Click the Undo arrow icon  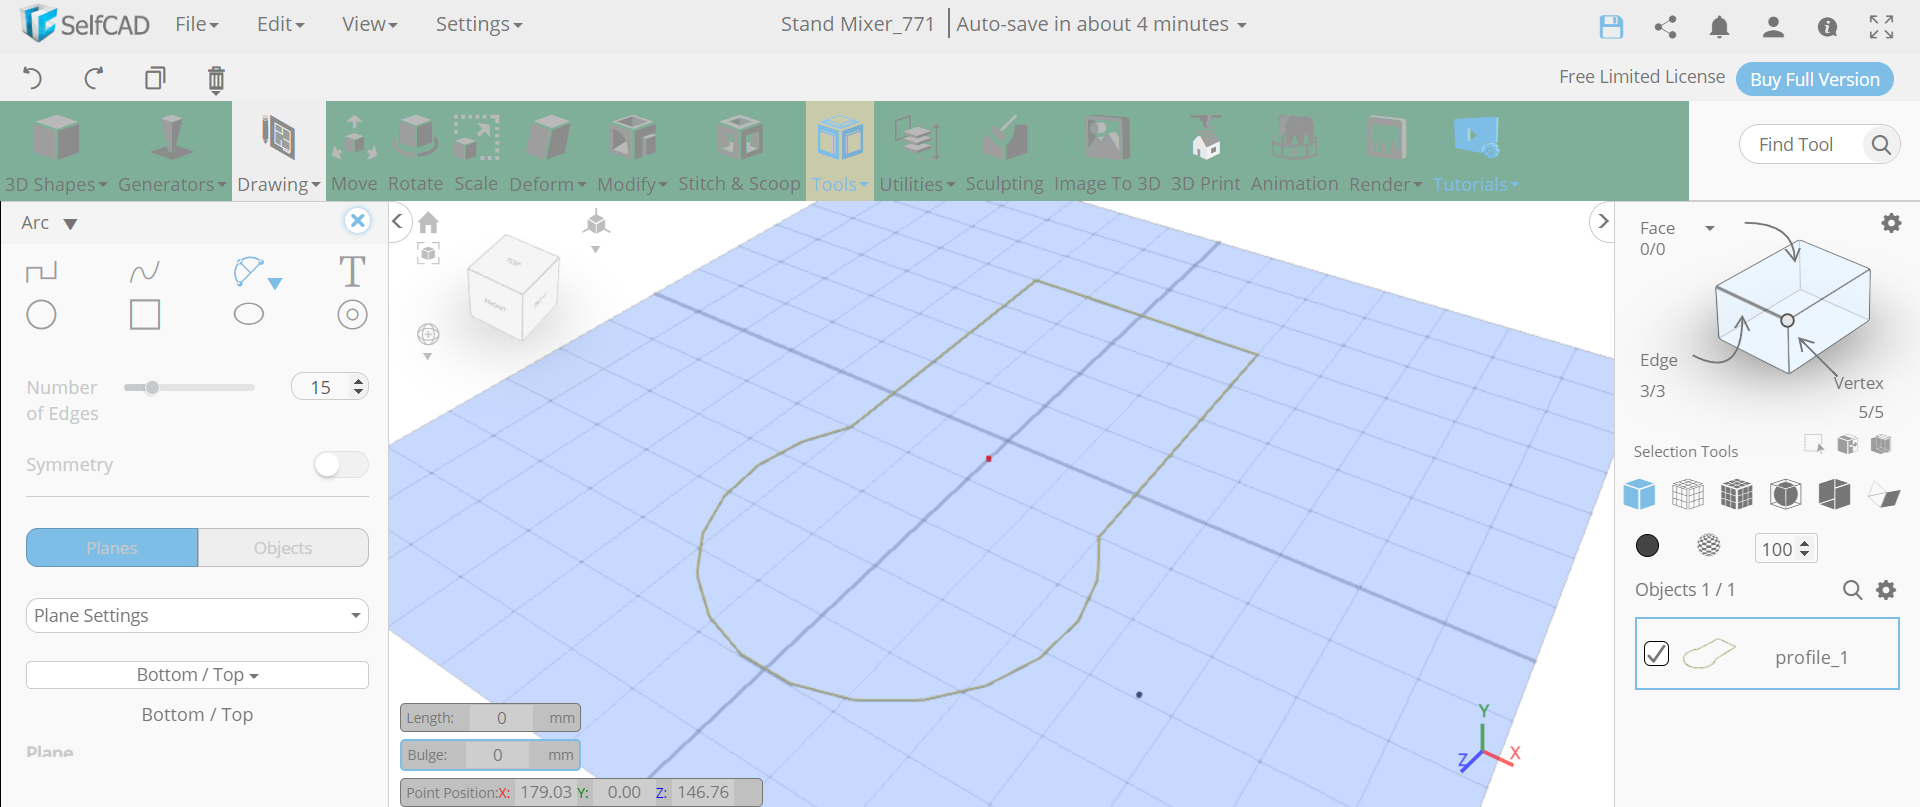[32, 78]
